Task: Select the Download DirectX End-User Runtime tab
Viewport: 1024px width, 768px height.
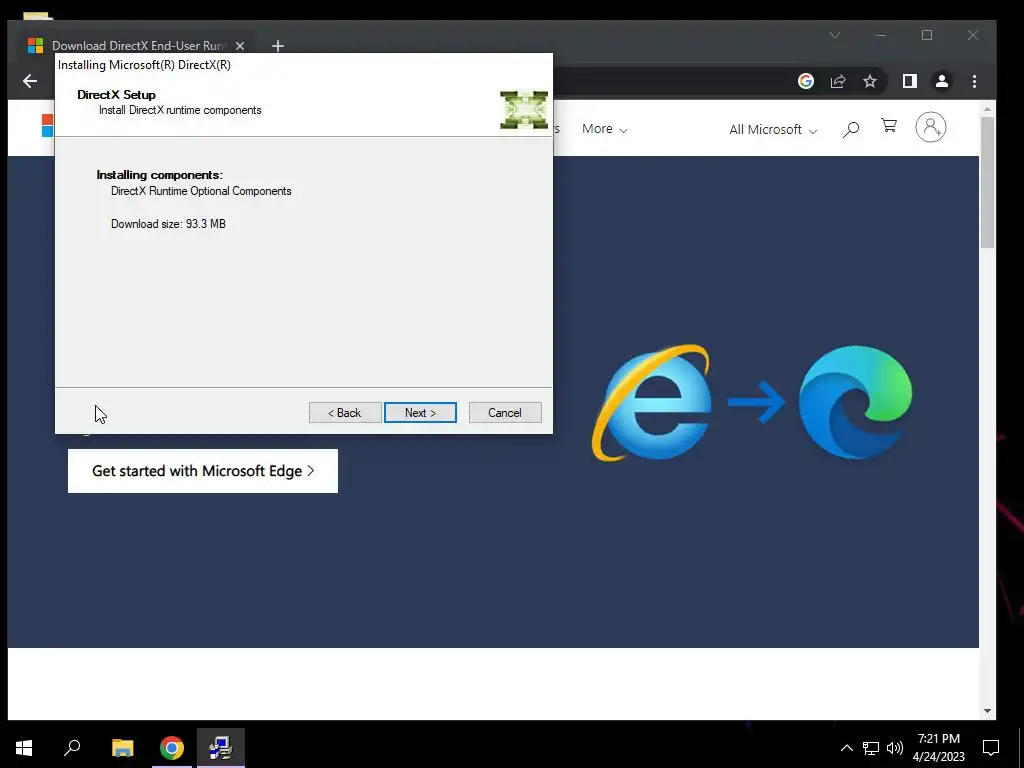Action: click(138, 46)
